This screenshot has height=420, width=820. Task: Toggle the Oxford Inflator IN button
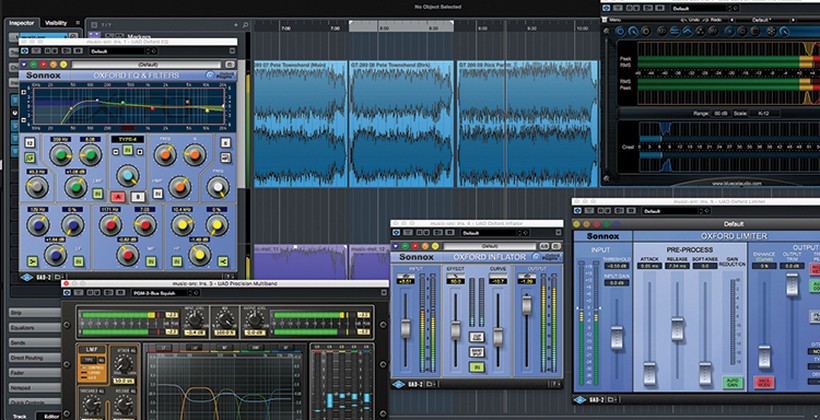[x=476, y=367]
